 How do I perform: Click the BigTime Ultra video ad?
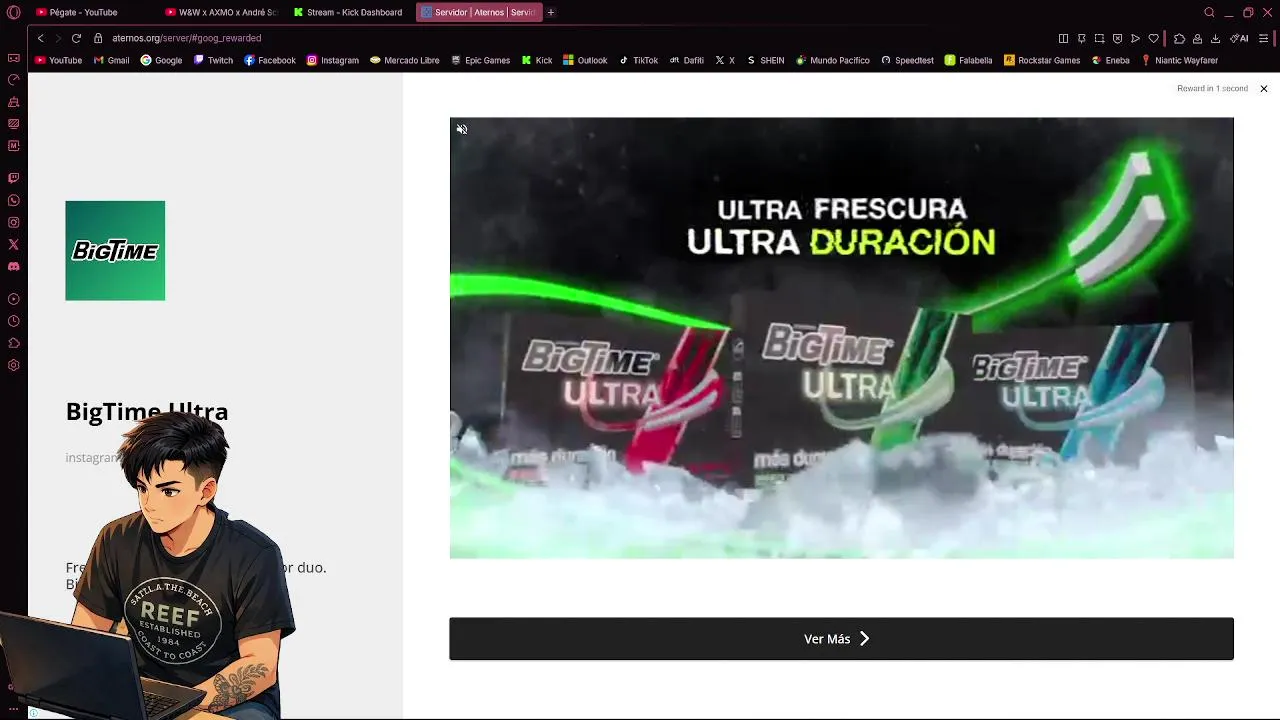(841, 338)
